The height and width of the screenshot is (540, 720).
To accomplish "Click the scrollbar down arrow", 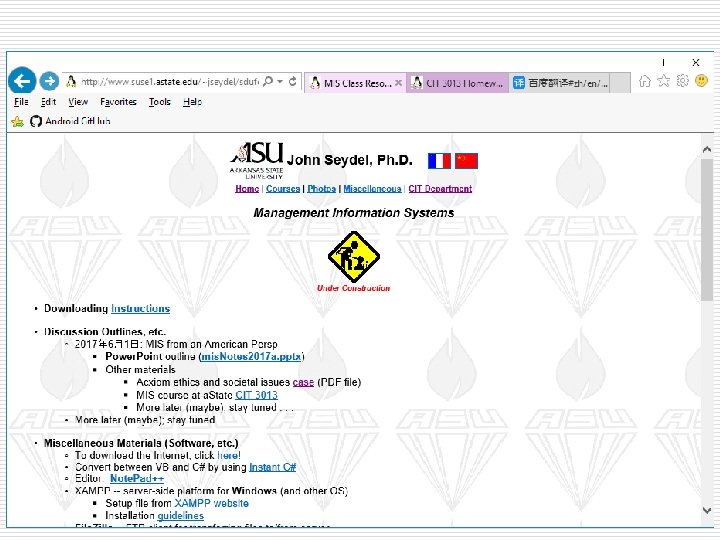I will pos(707,510).
